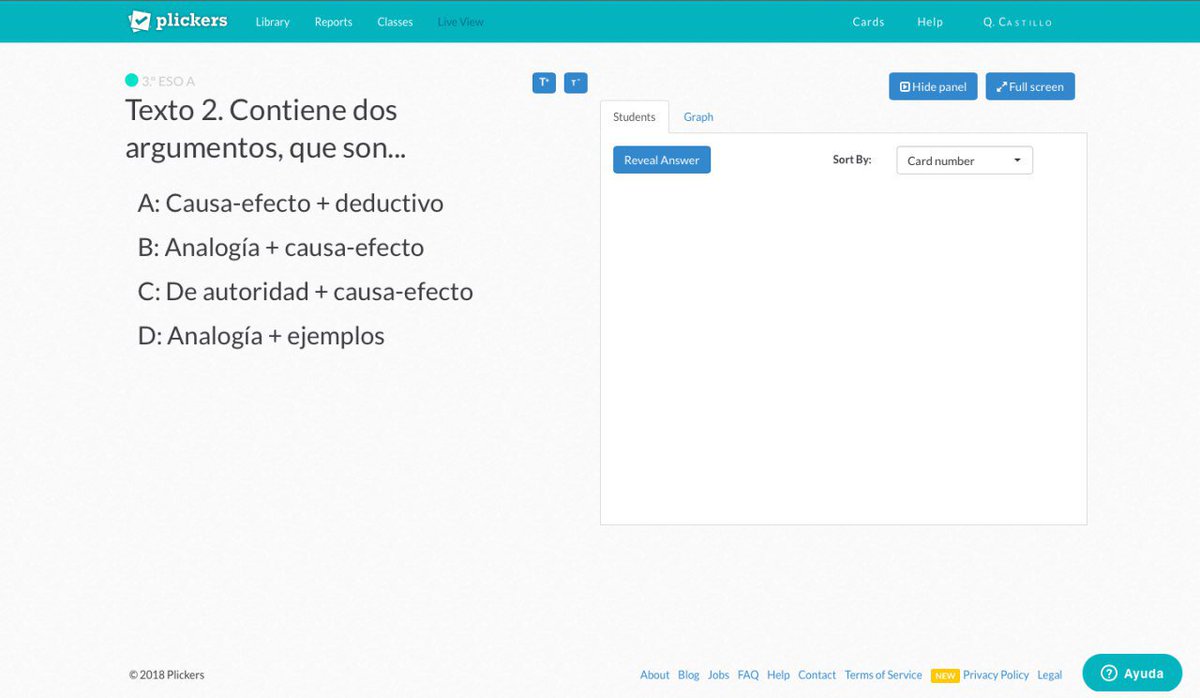Image resolution: width=1200 pixels, height=698 pixels.
Task: Open the Sort By Card number dropdown
Action: (x=964, y=160)
